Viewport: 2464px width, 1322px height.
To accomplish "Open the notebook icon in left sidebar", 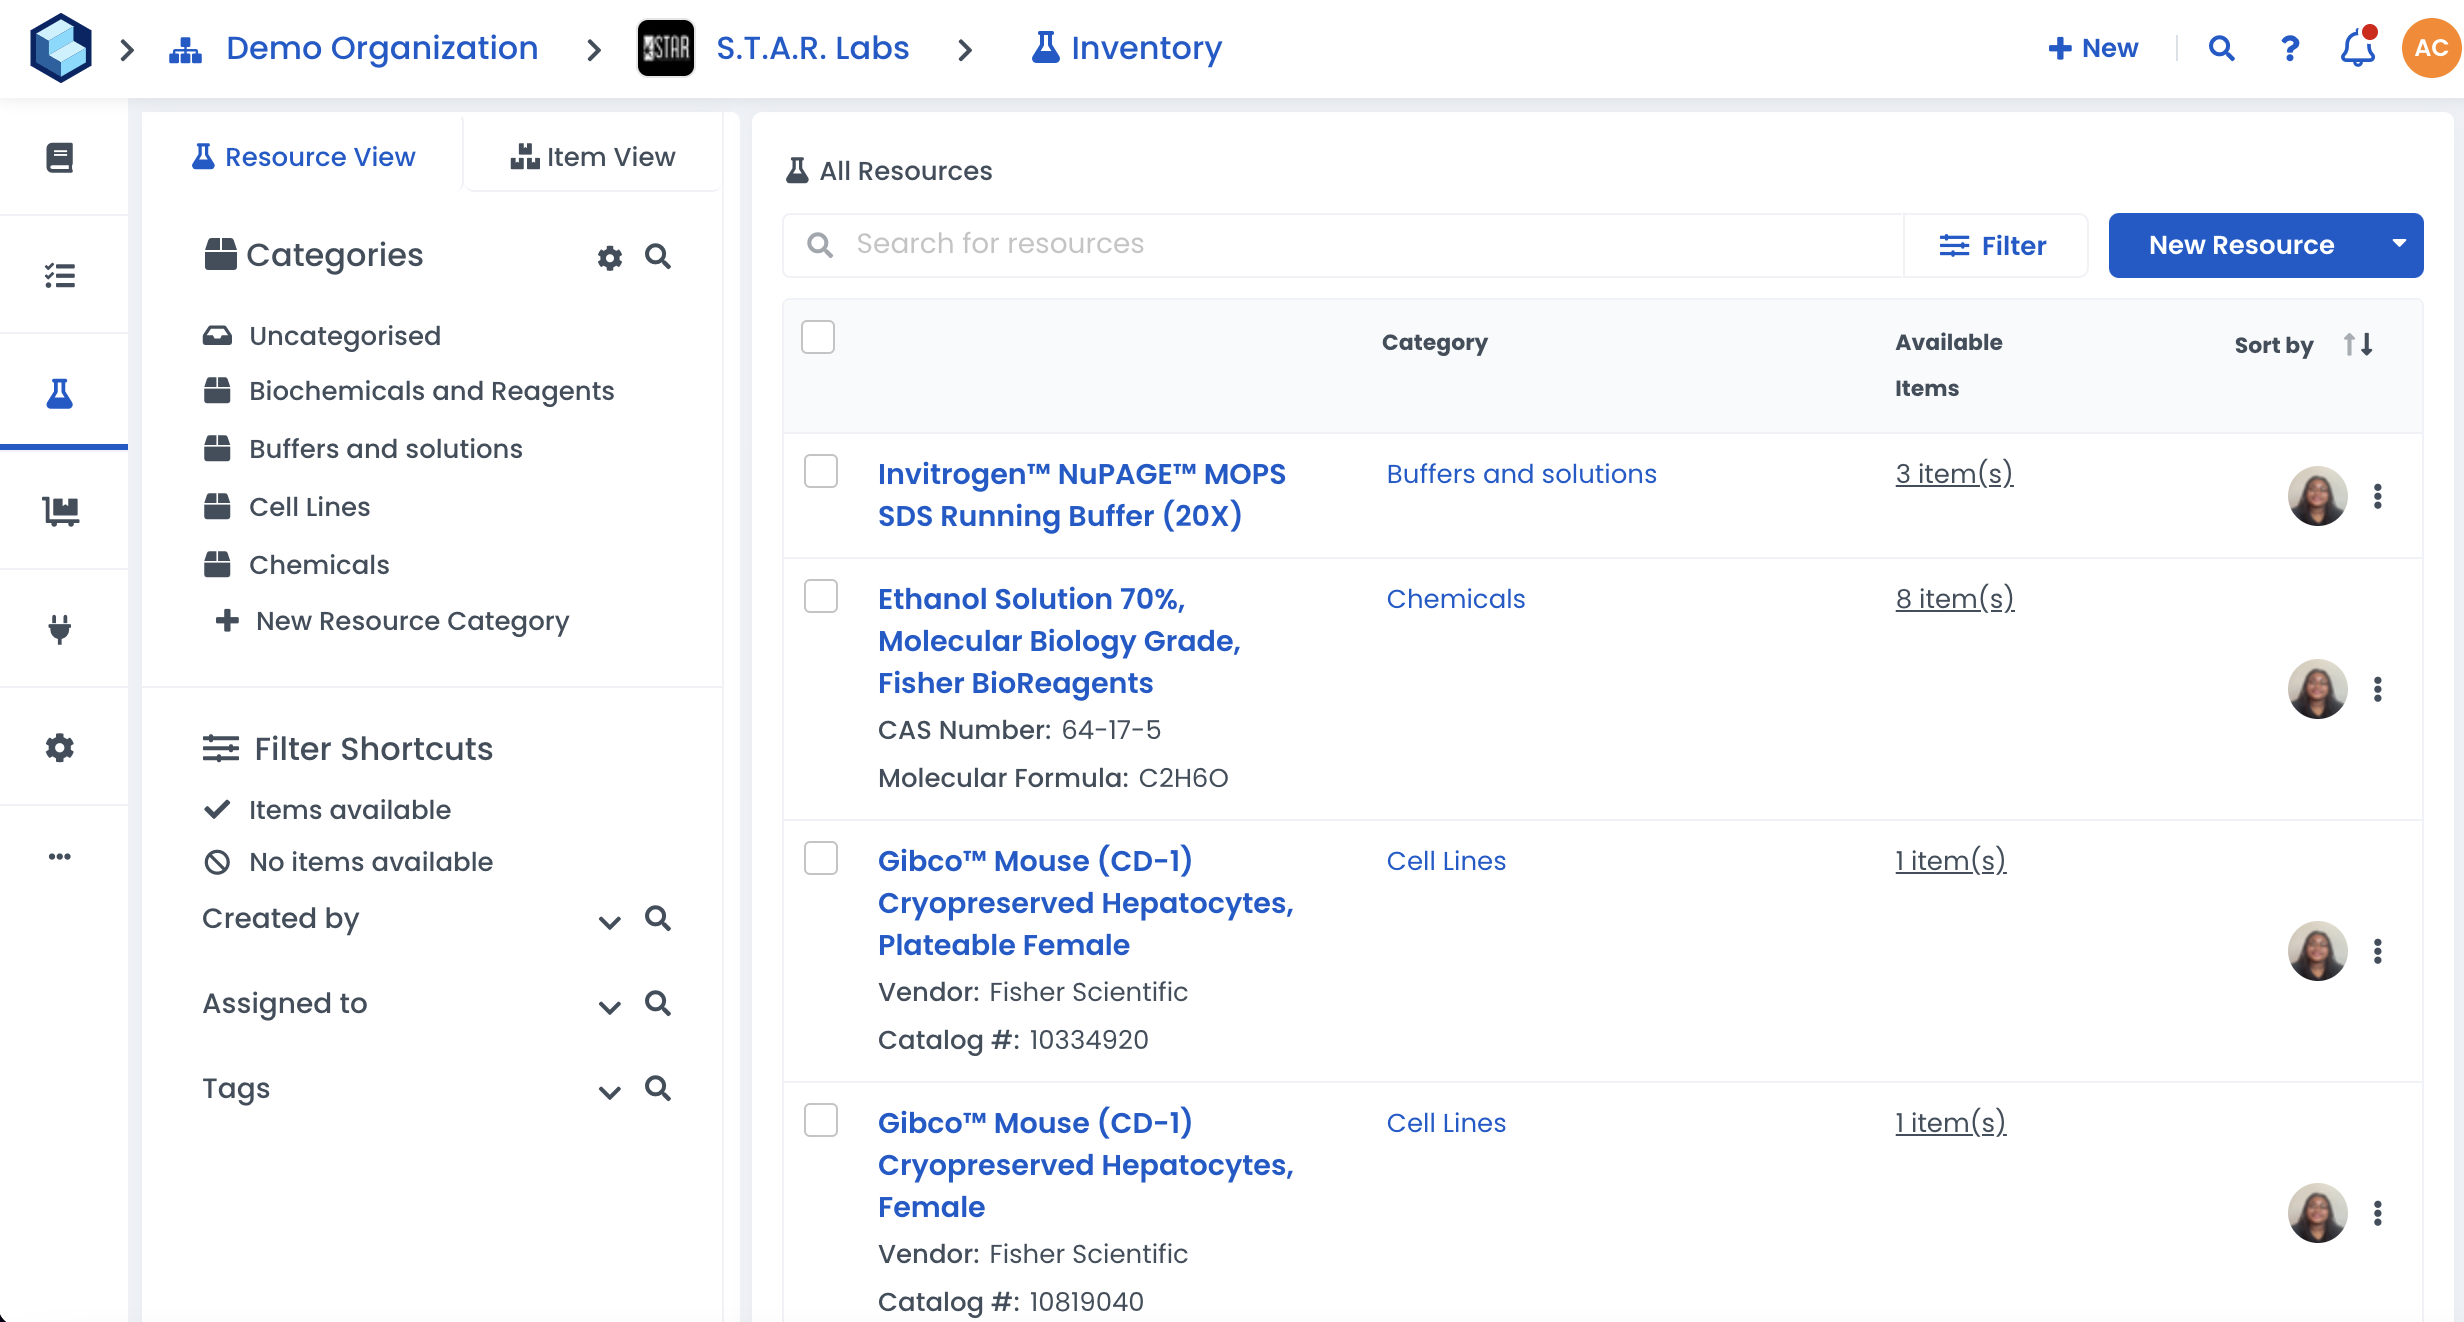I will (60, 157).
